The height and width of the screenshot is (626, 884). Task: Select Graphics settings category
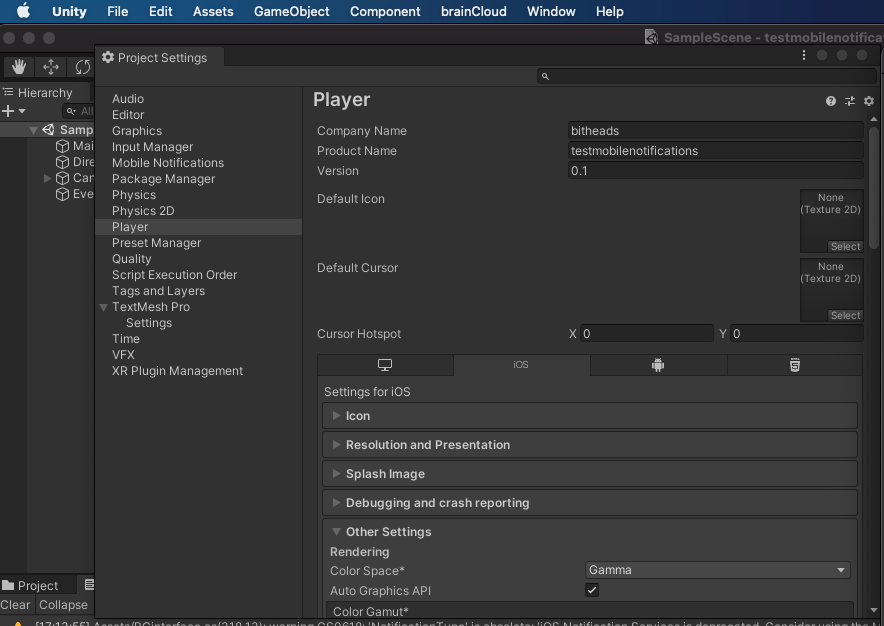click(137, 131)
